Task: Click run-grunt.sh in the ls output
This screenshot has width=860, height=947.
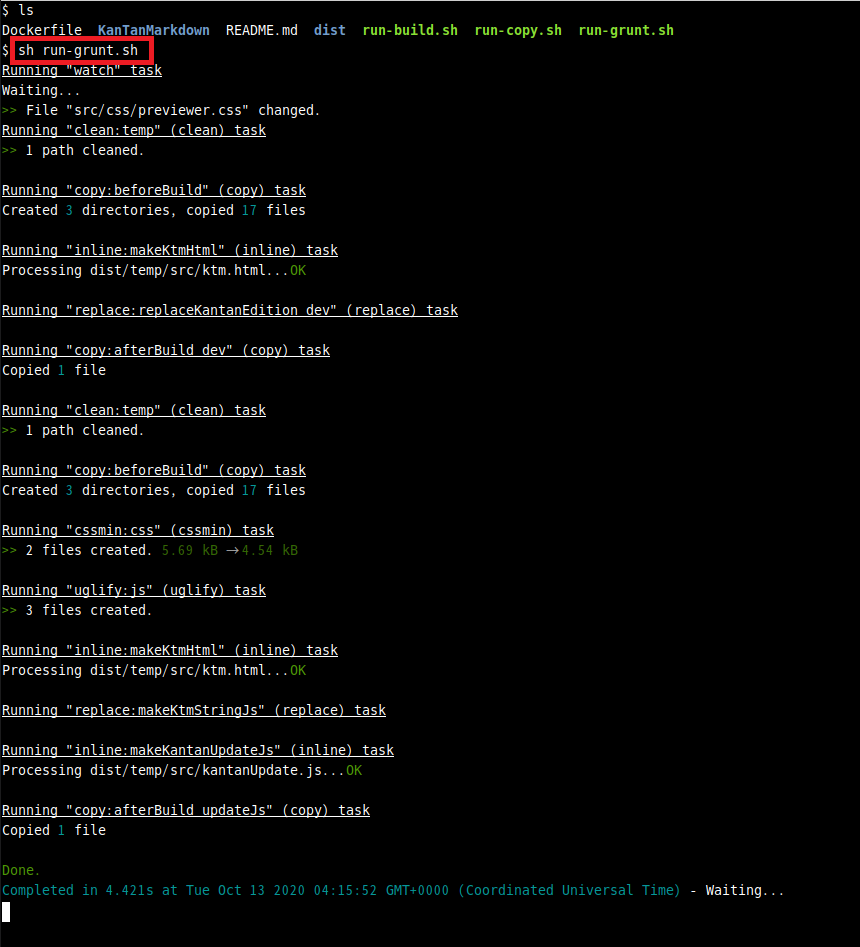Action: click(x=626, y=30)
